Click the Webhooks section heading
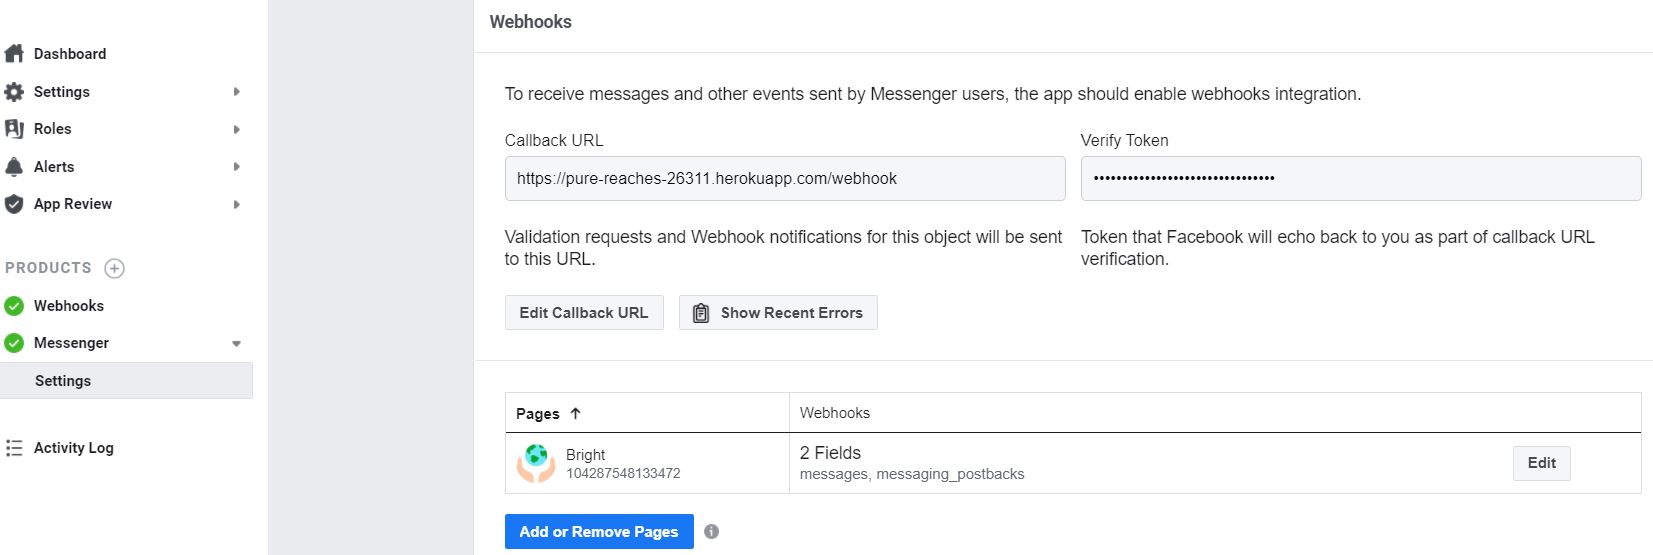Image resolution: width=1653 pixels, height=555 pixels. click(x=531, y=22)
